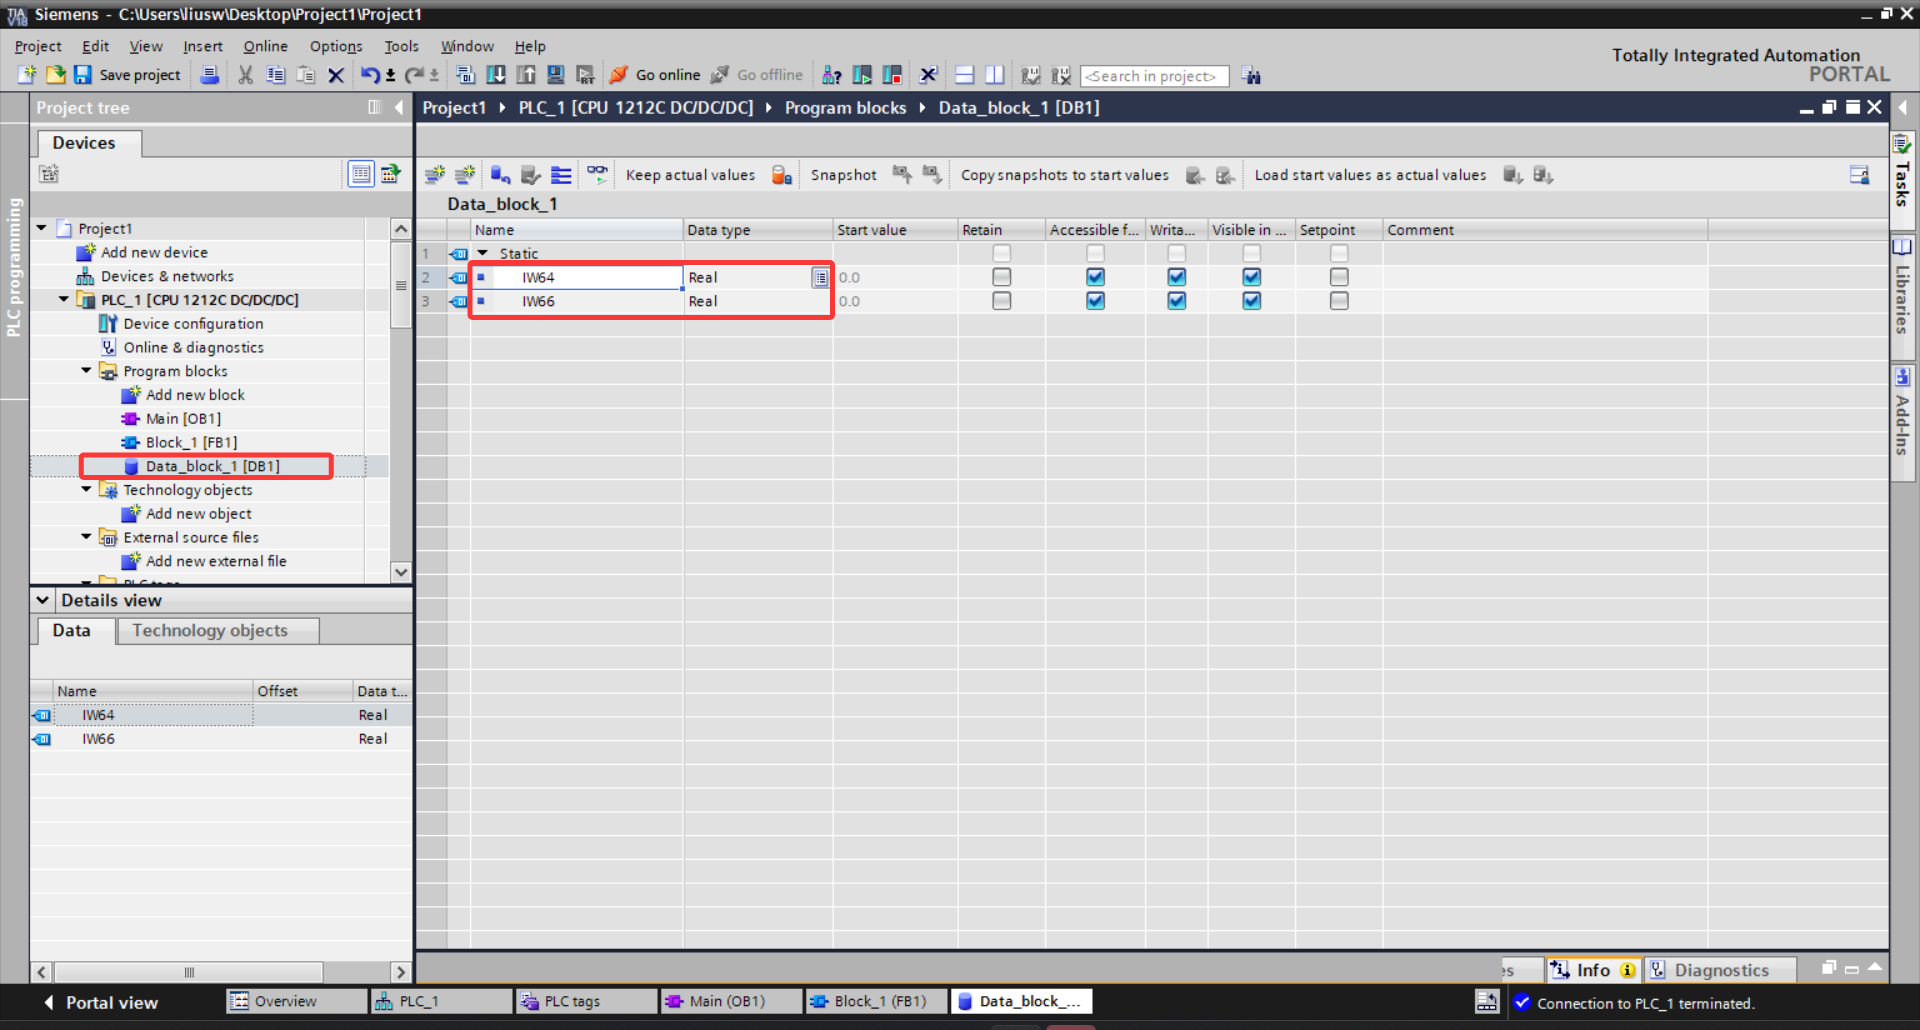This screenshot has height=1030, width=1920.
Task: Click the Compile icon in main toolbar
Action: pyautogui.click(x=465, y=75)
